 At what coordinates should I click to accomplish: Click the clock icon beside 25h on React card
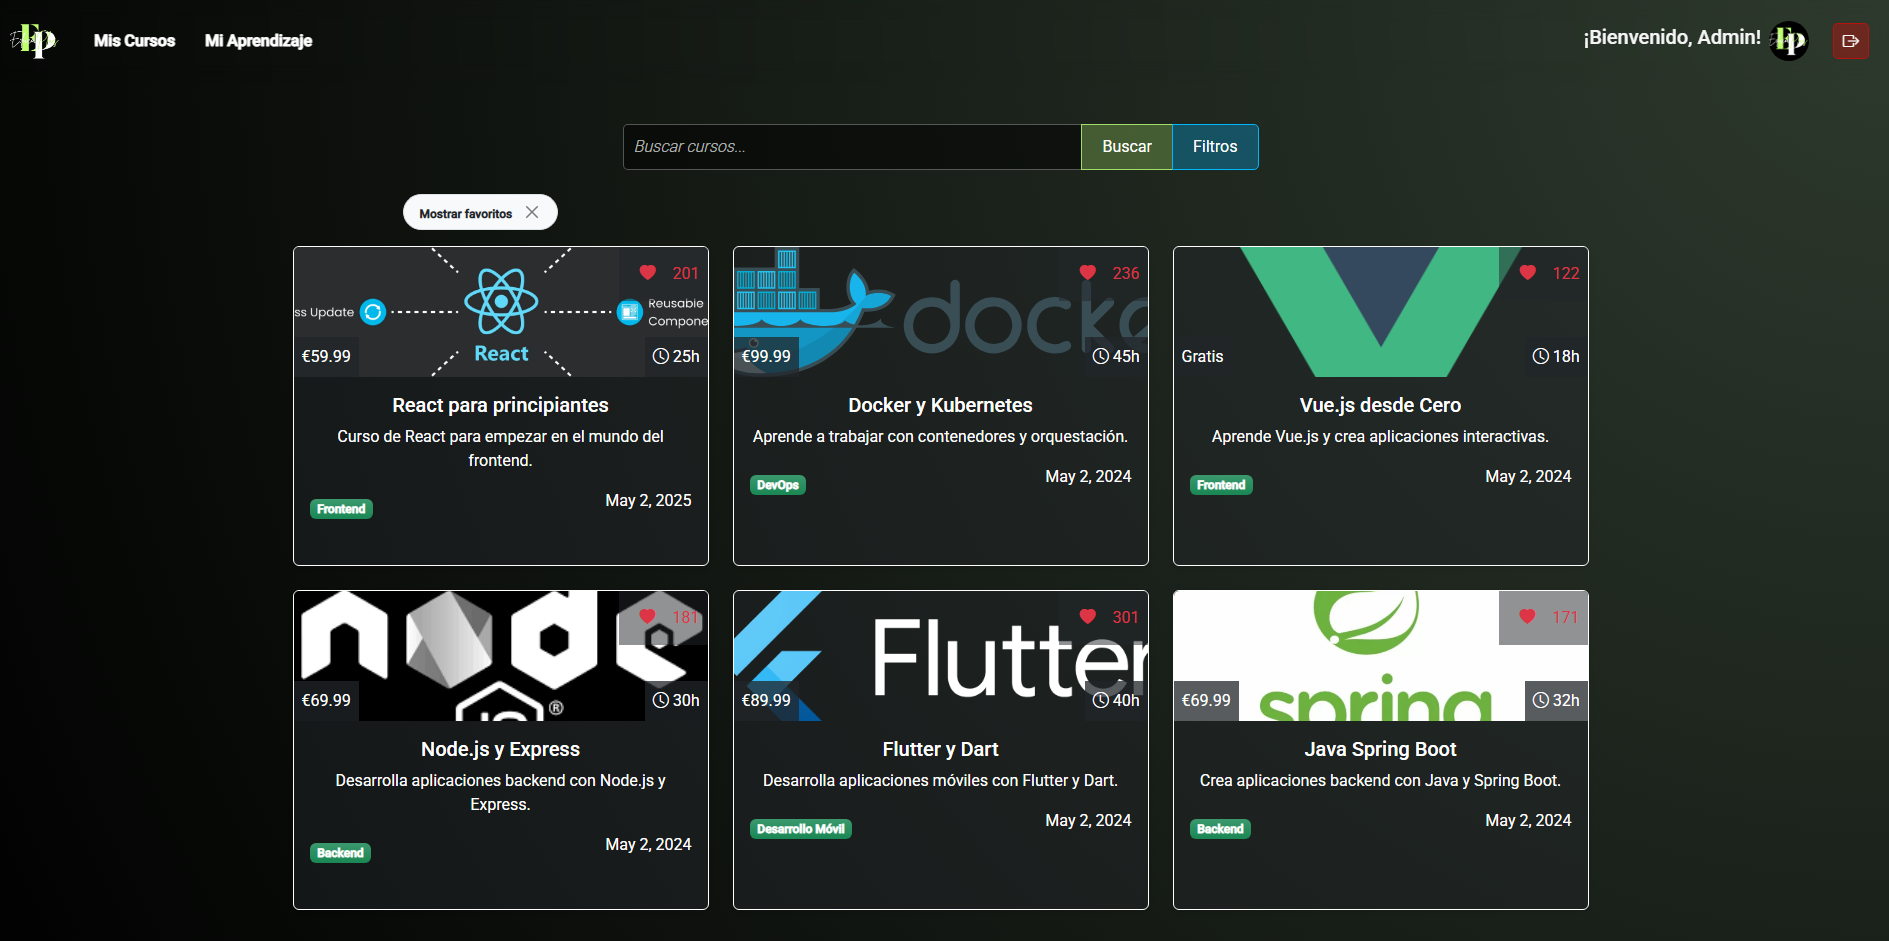(x=660, y=356)
